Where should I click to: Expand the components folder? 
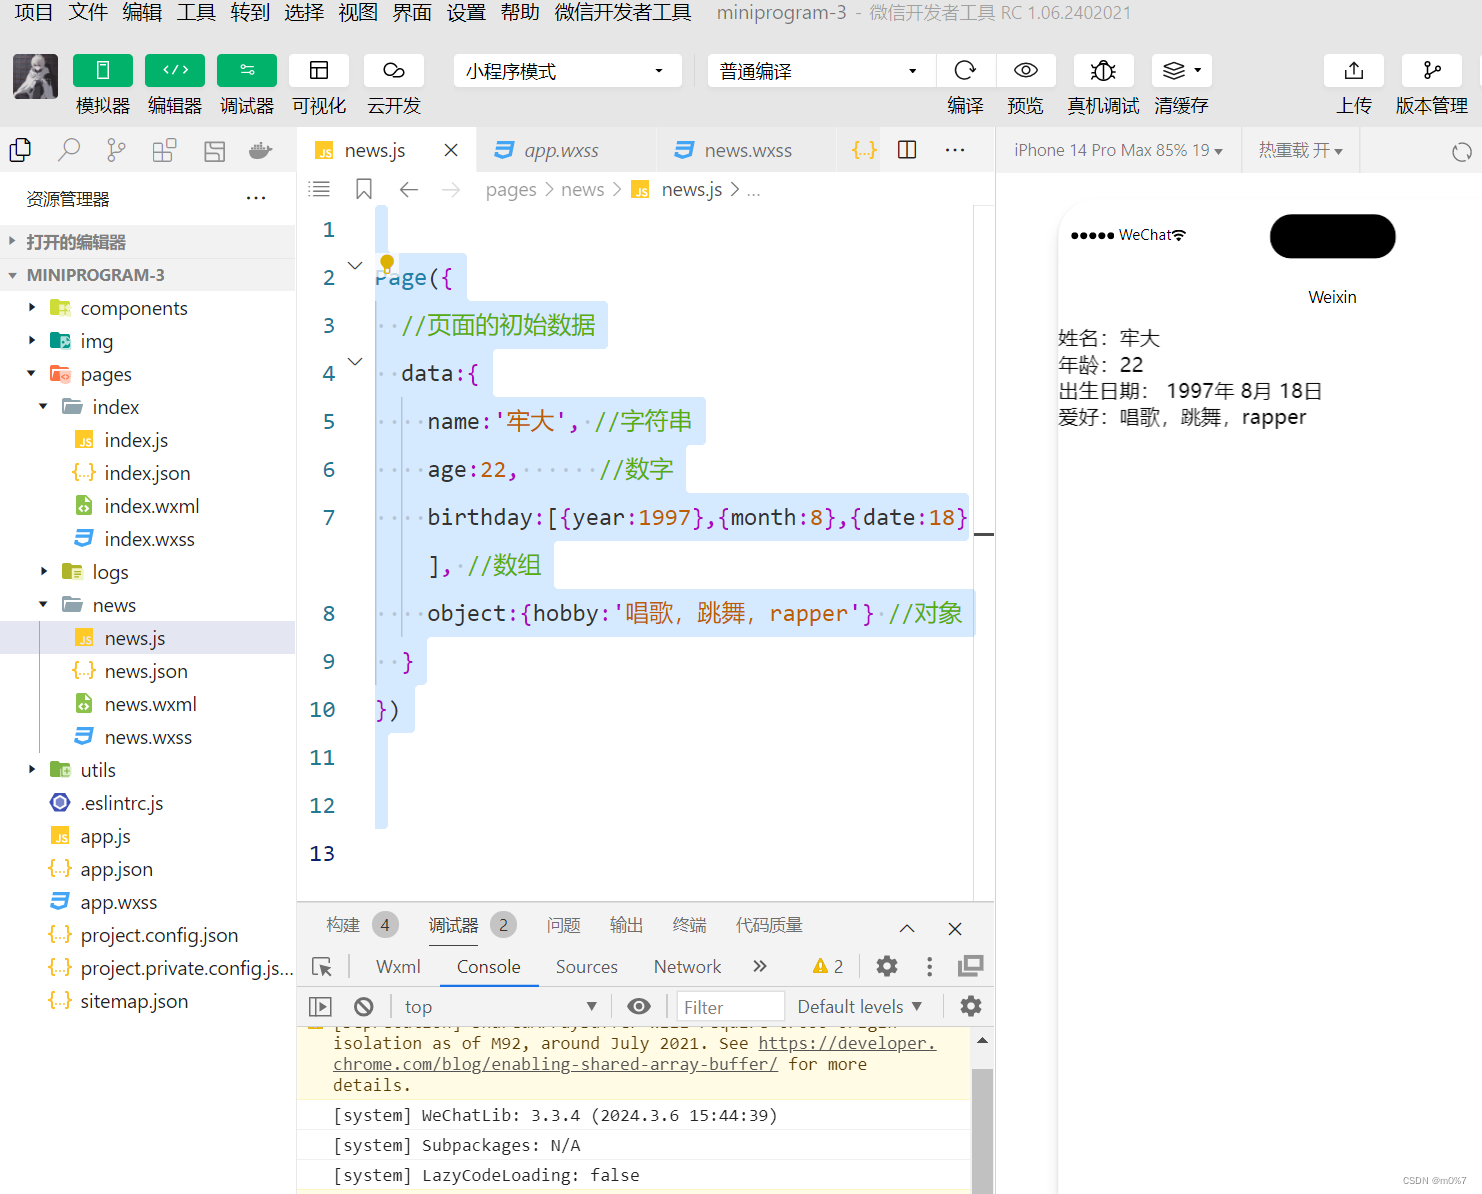click(x=148, y=308)
